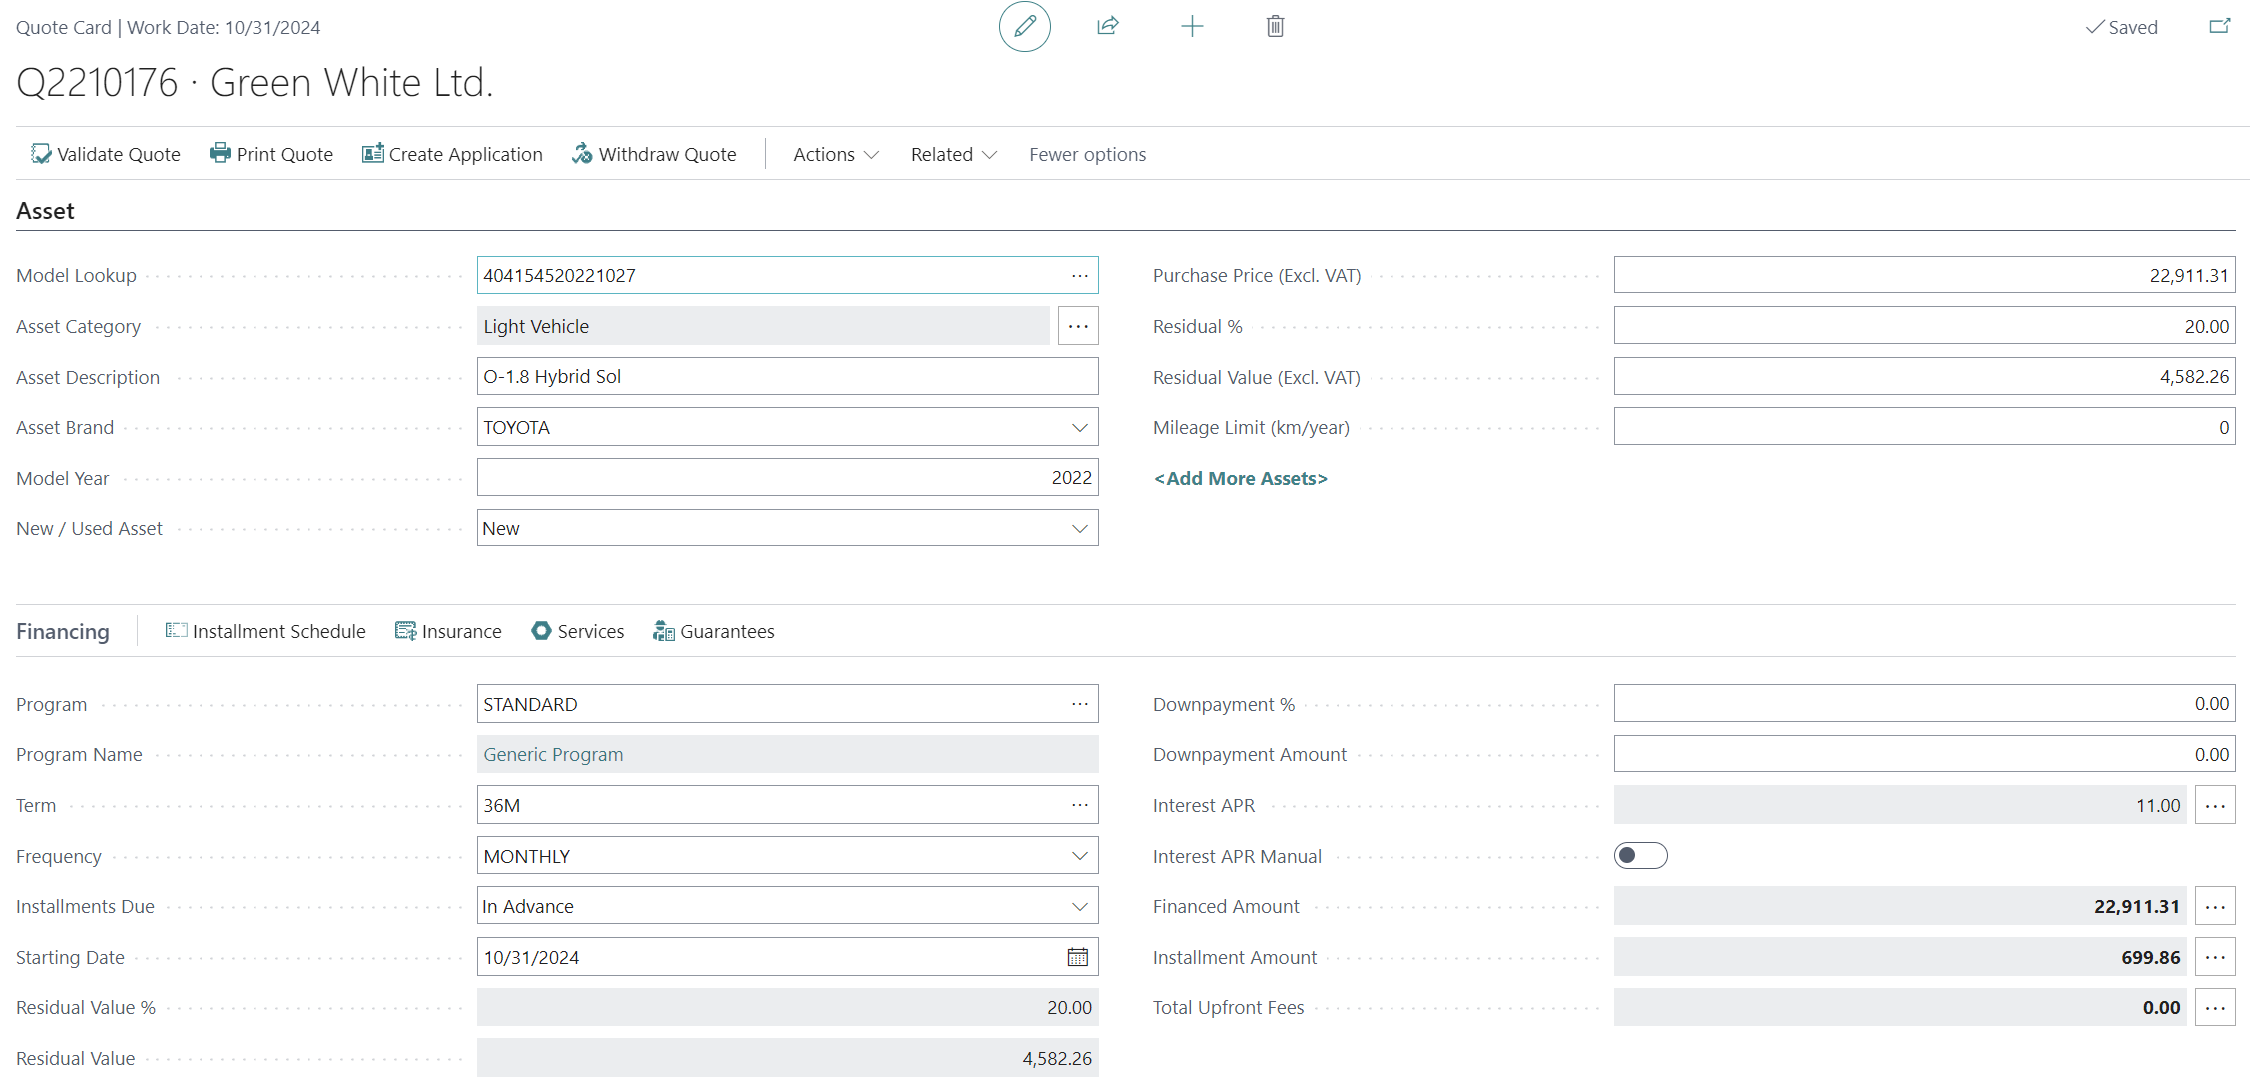Screen dimensions: 2250x1087
Task: Click Interest APR ellipsis button
Action: point(2215,805)
